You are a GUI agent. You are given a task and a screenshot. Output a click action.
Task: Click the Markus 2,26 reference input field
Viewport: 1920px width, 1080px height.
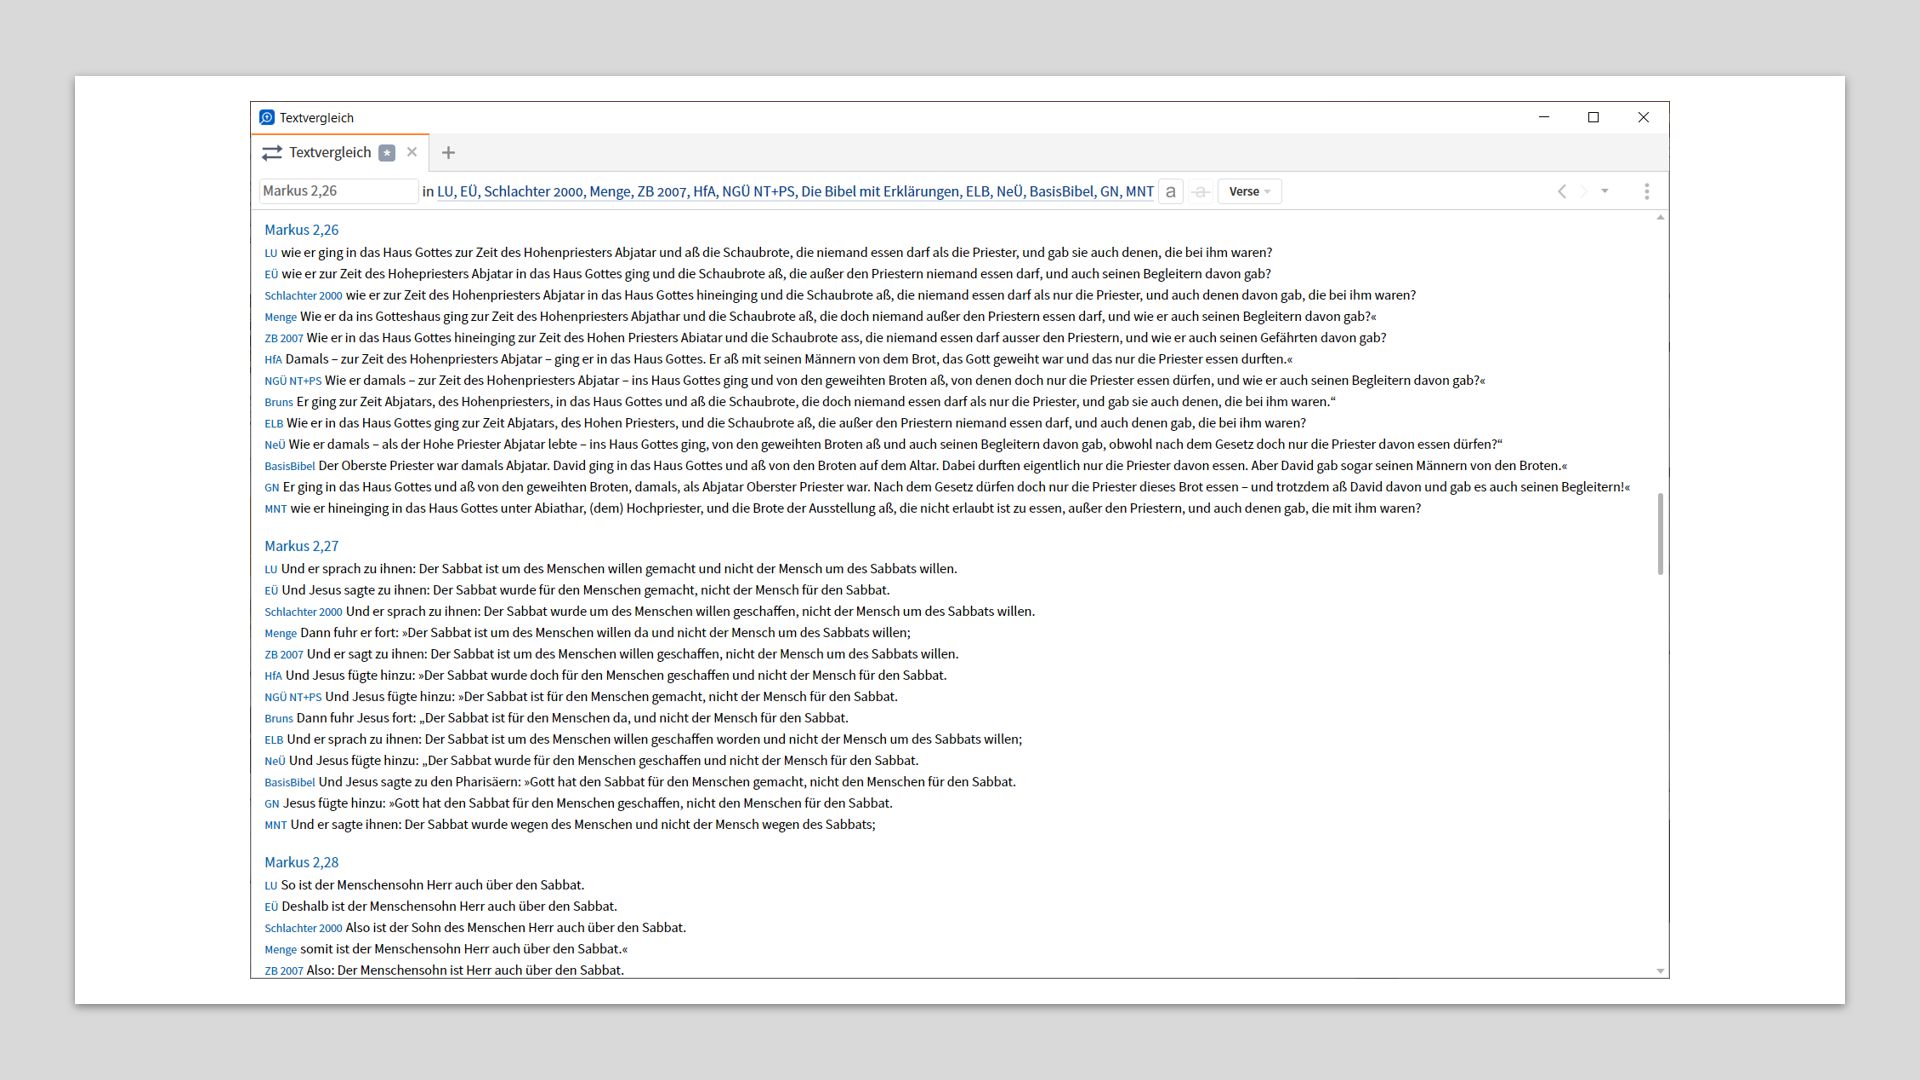(x=338, y=191)
